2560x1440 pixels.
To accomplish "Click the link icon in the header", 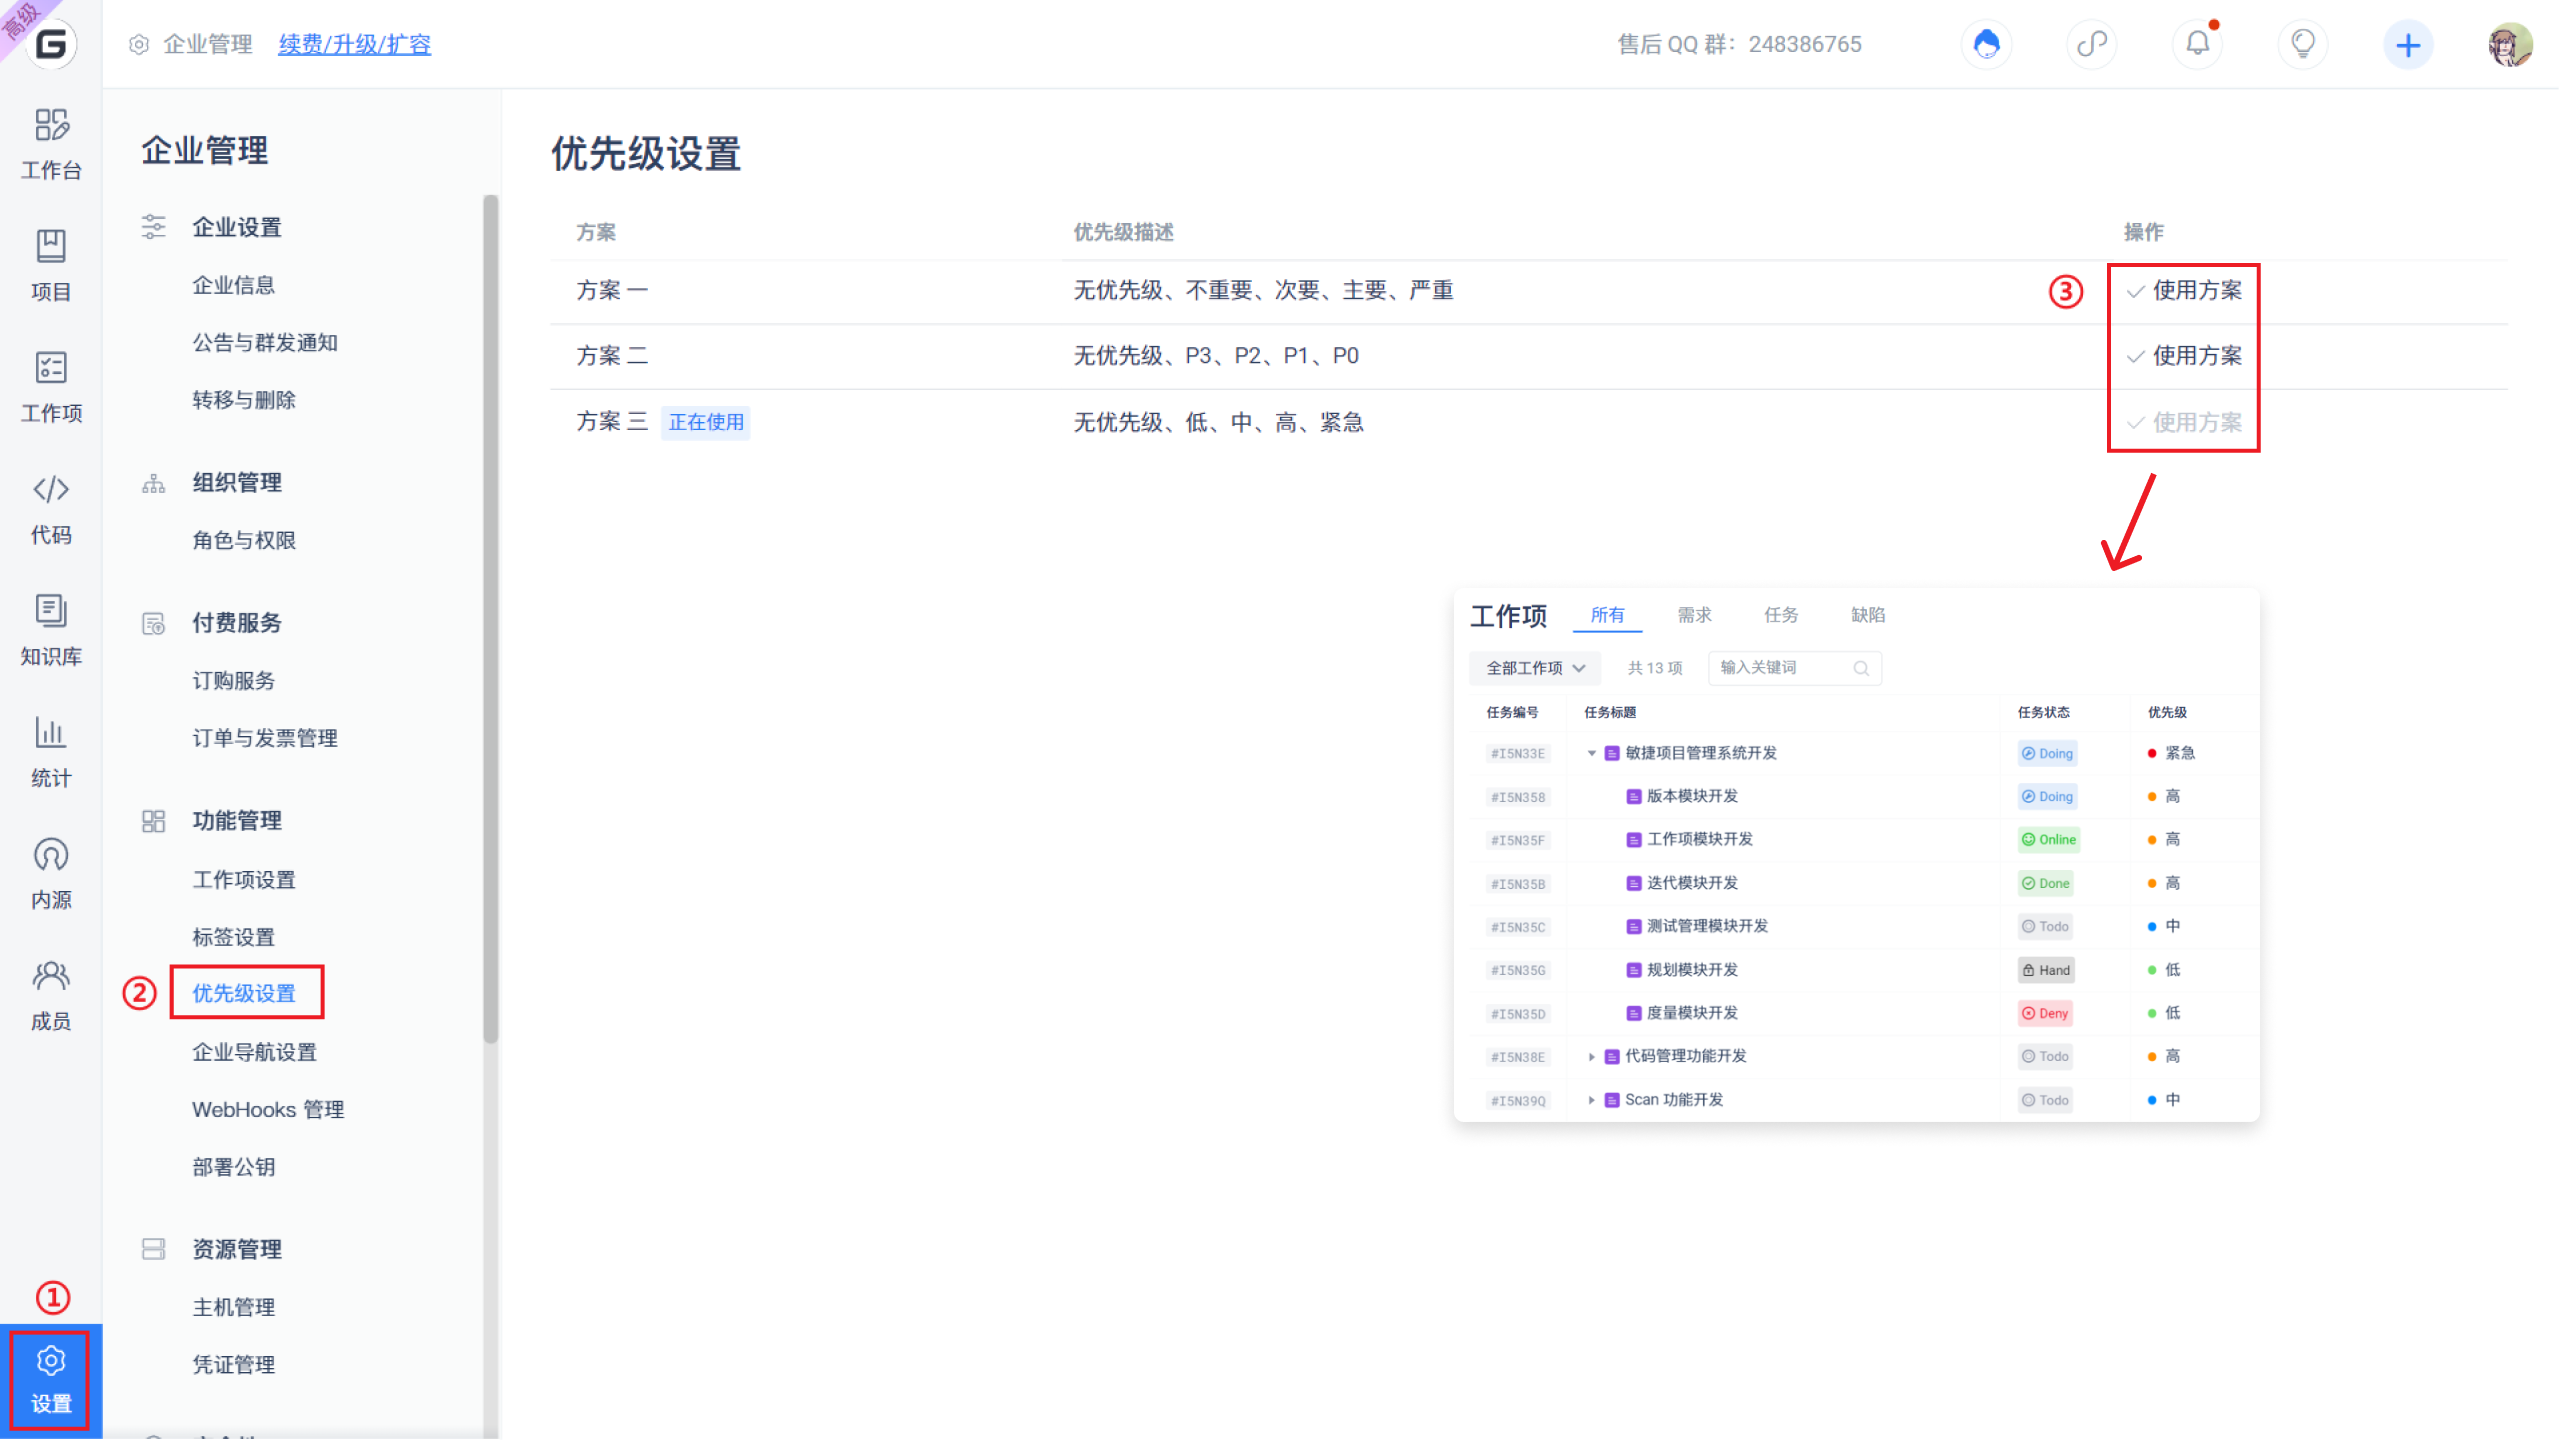I will tap(2092, 44).
